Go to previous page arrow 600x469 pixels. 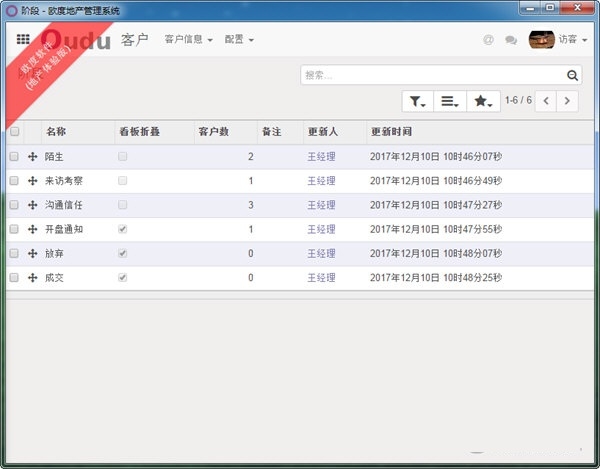pos(546,101)
